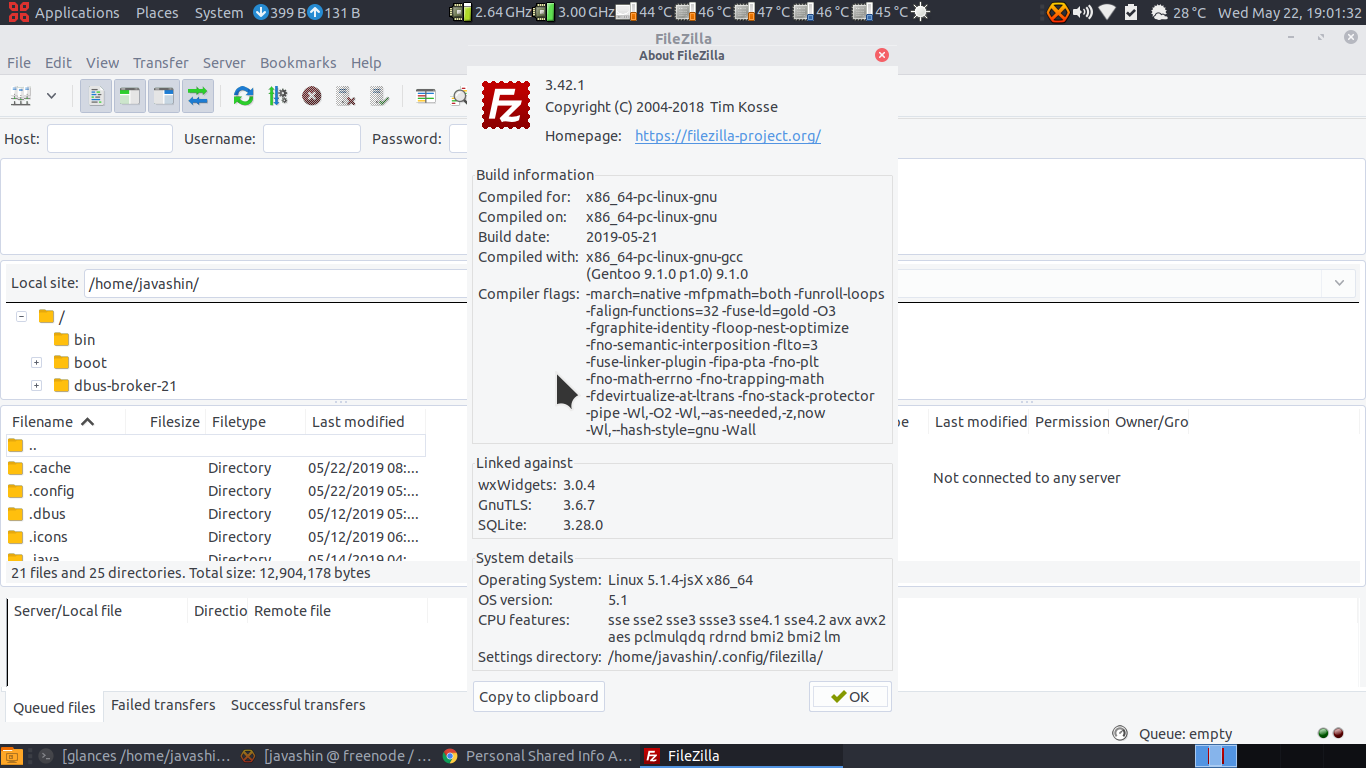Open the Help menu
Image resolution: width=1366 pixels, height=768 pixels.
click(366, 62)
